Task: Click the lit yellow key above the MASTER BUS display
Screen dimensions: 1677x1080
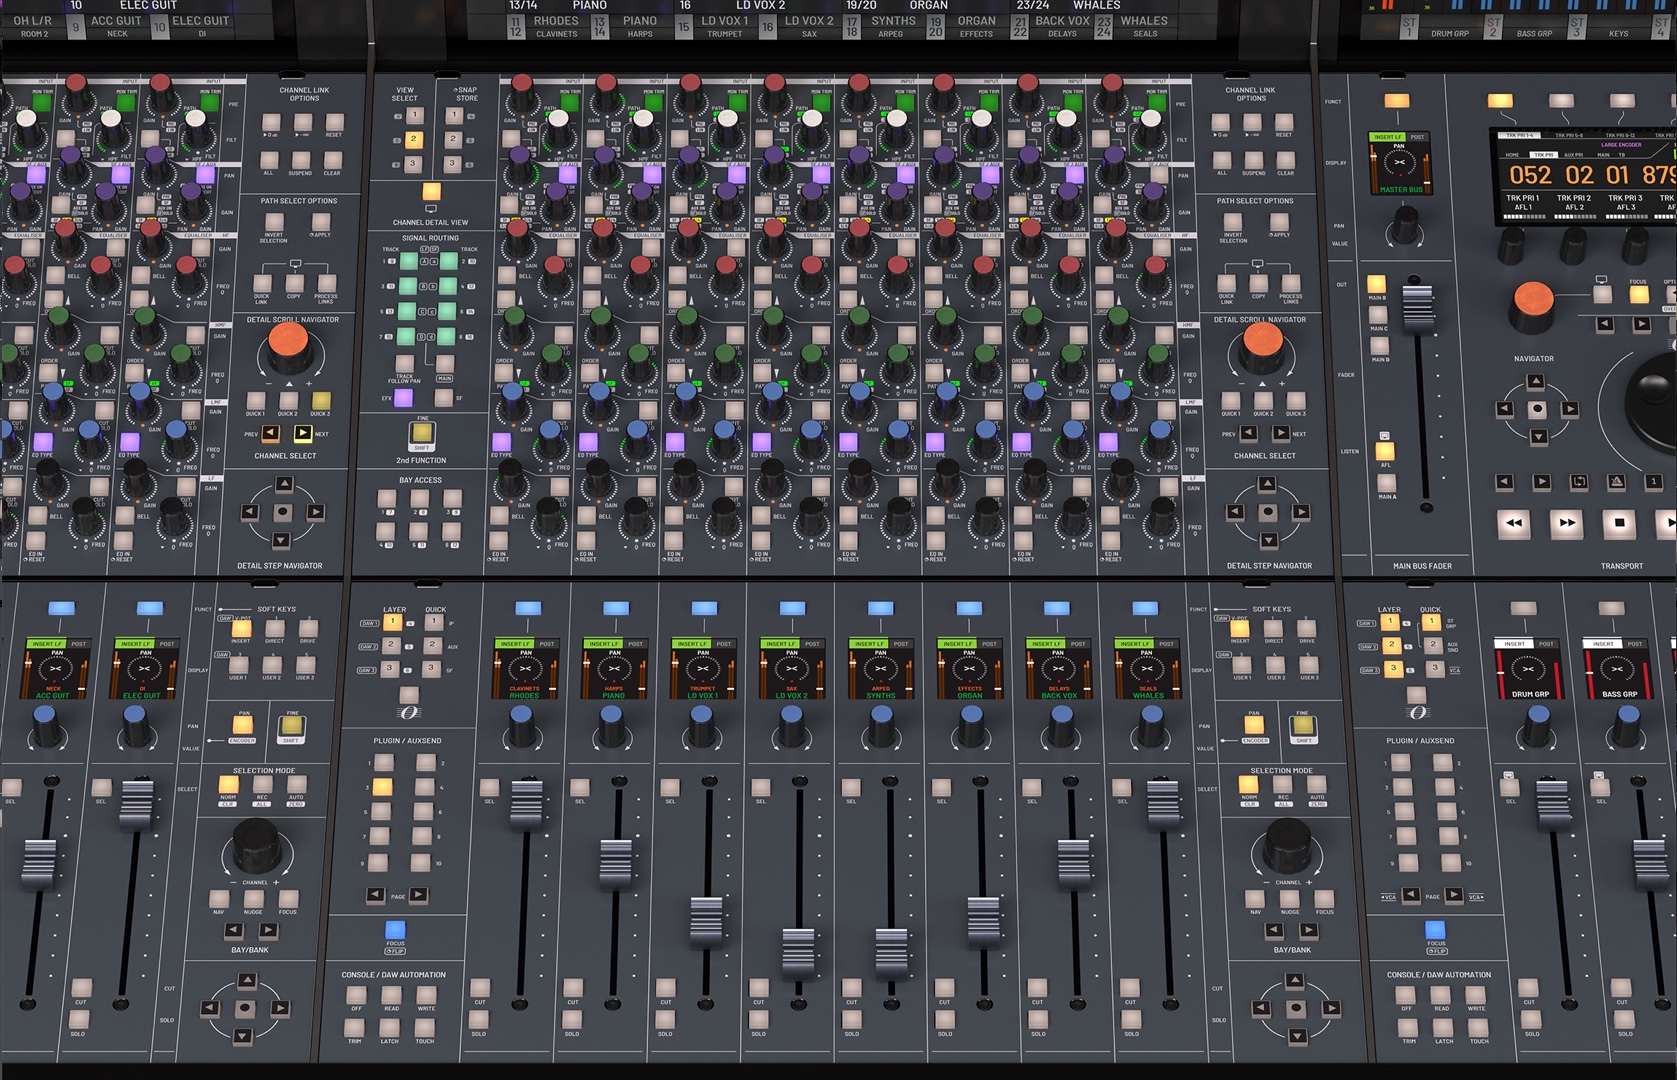Action: (x=1396, y=101)
